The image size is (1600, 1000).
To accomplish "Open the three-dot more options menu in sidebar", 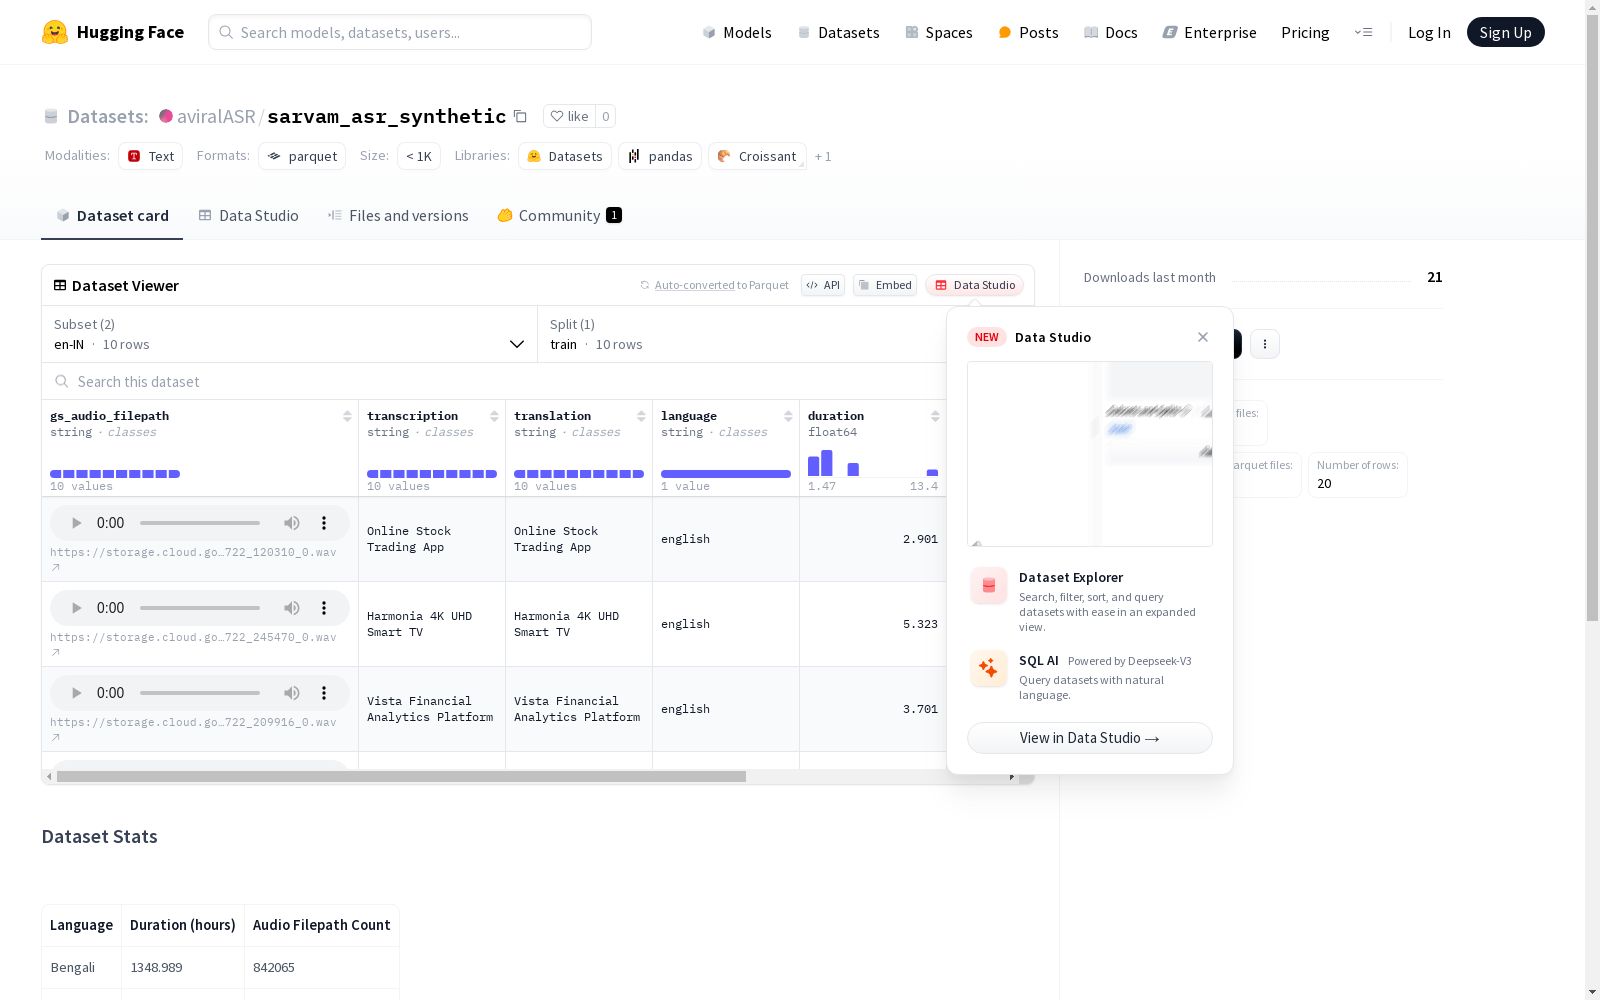I will [1265, 344].
